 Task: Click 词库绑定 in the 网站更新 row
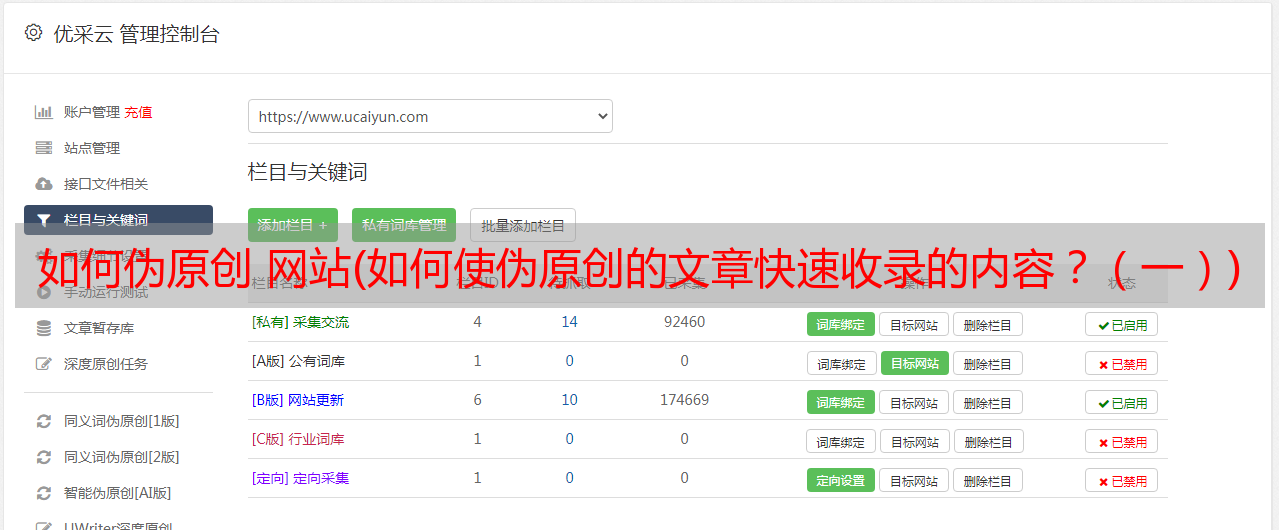(841, 402)
